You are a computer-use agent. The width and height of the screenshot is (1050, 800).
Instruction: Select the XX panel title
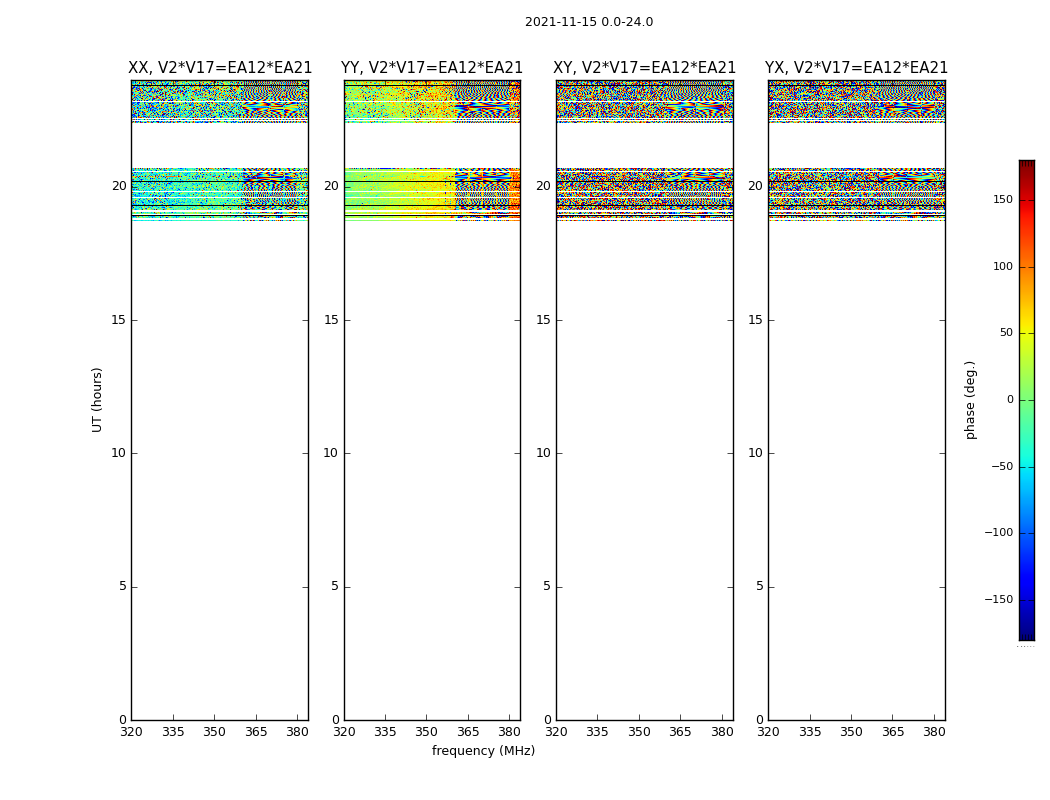pyautogui.click(x=220, y=68)
